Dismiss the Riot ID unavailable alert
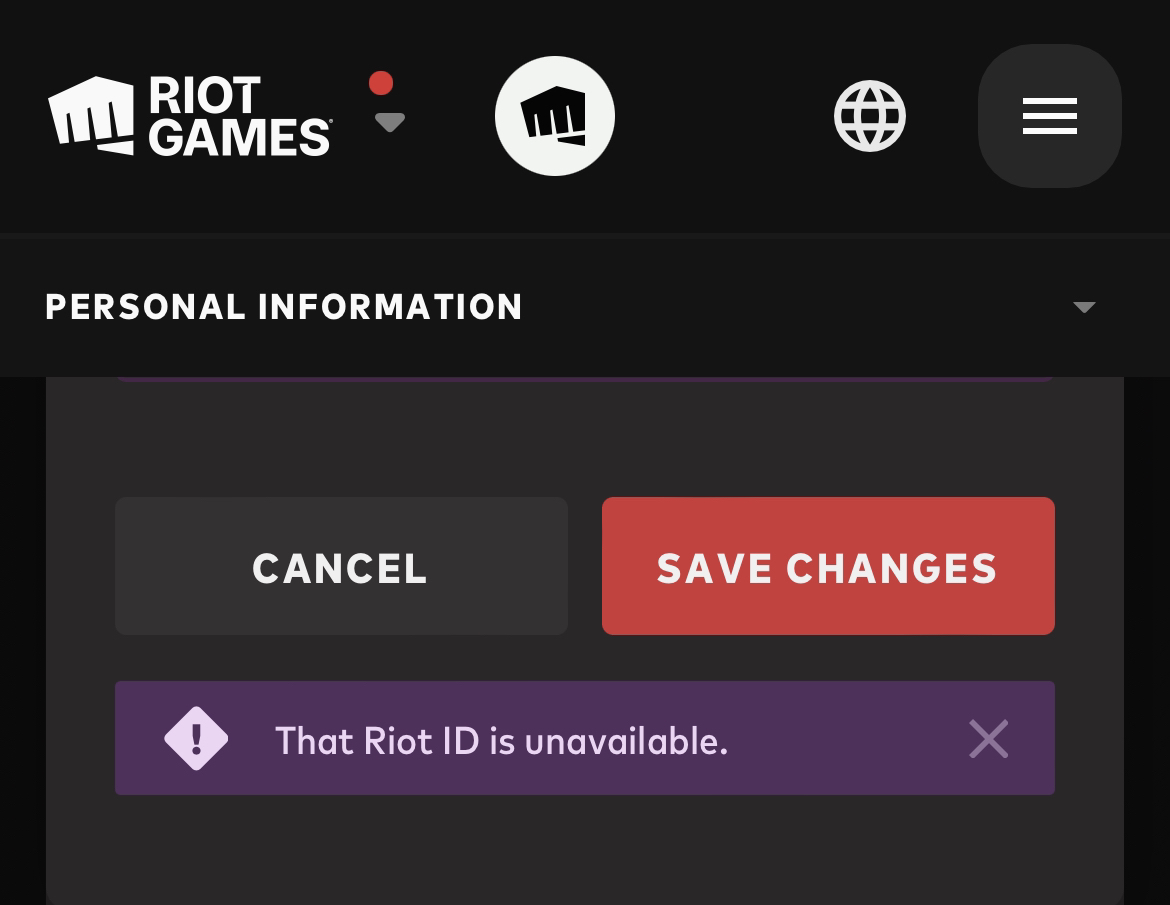Viewport: 1170px width, 905px height. (x=988, y=738)
